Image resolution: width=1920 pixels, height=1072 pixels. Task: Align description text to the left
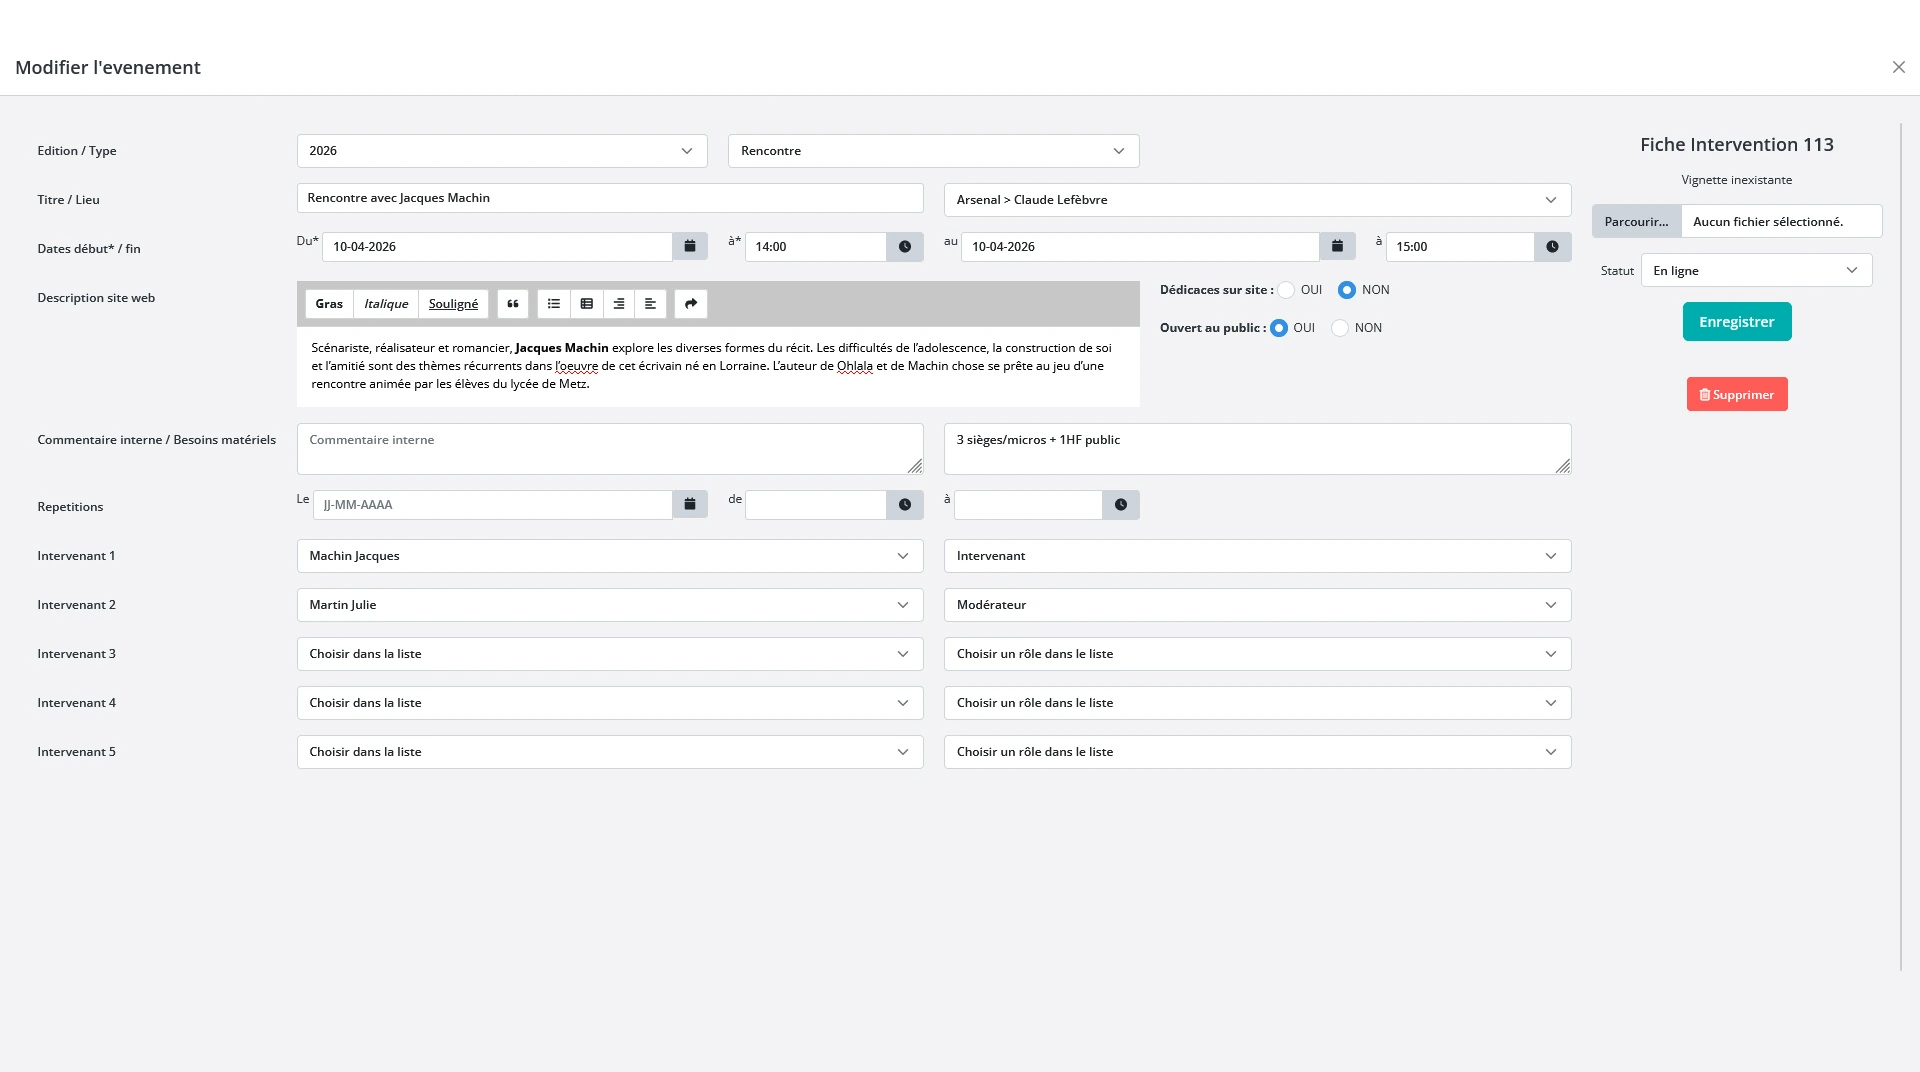651,304
